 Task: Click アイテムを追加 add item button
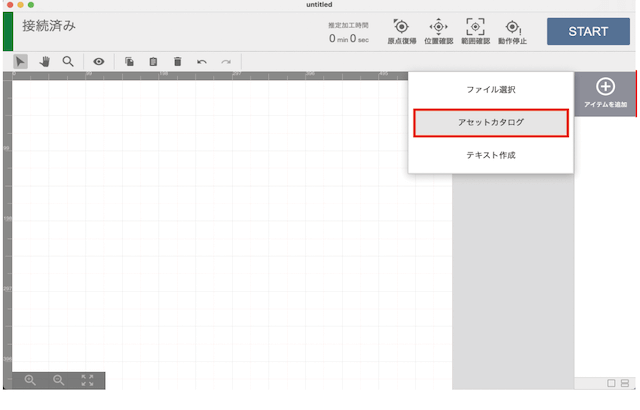605,93
